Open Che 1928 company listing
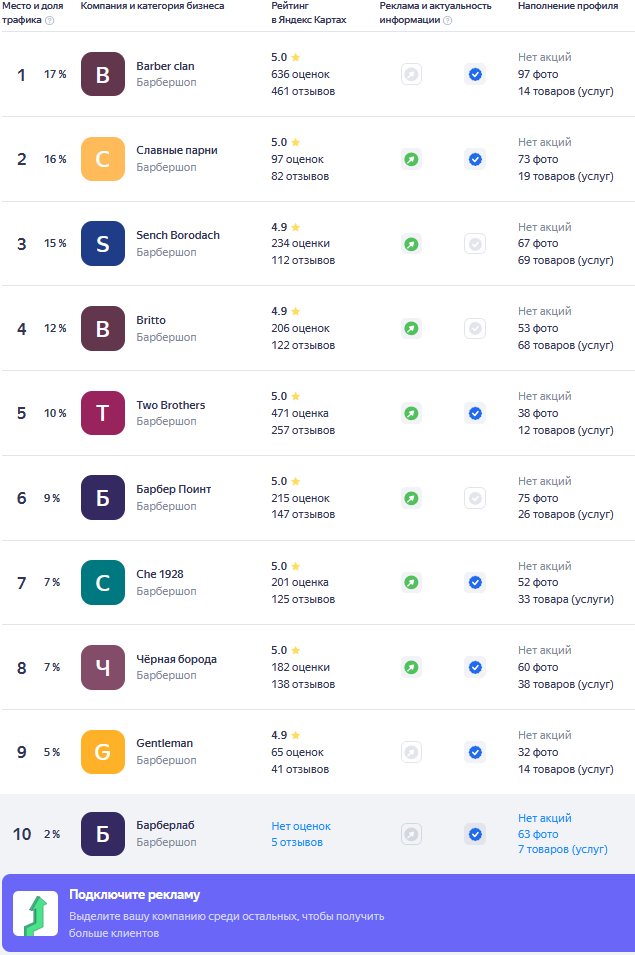 click(x=160, y=574)
